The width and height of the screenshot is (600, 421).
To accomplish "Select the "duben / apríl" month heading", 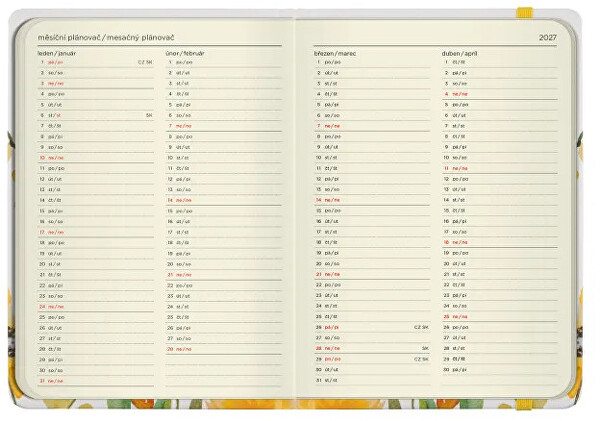I will (x=460, y=54).
